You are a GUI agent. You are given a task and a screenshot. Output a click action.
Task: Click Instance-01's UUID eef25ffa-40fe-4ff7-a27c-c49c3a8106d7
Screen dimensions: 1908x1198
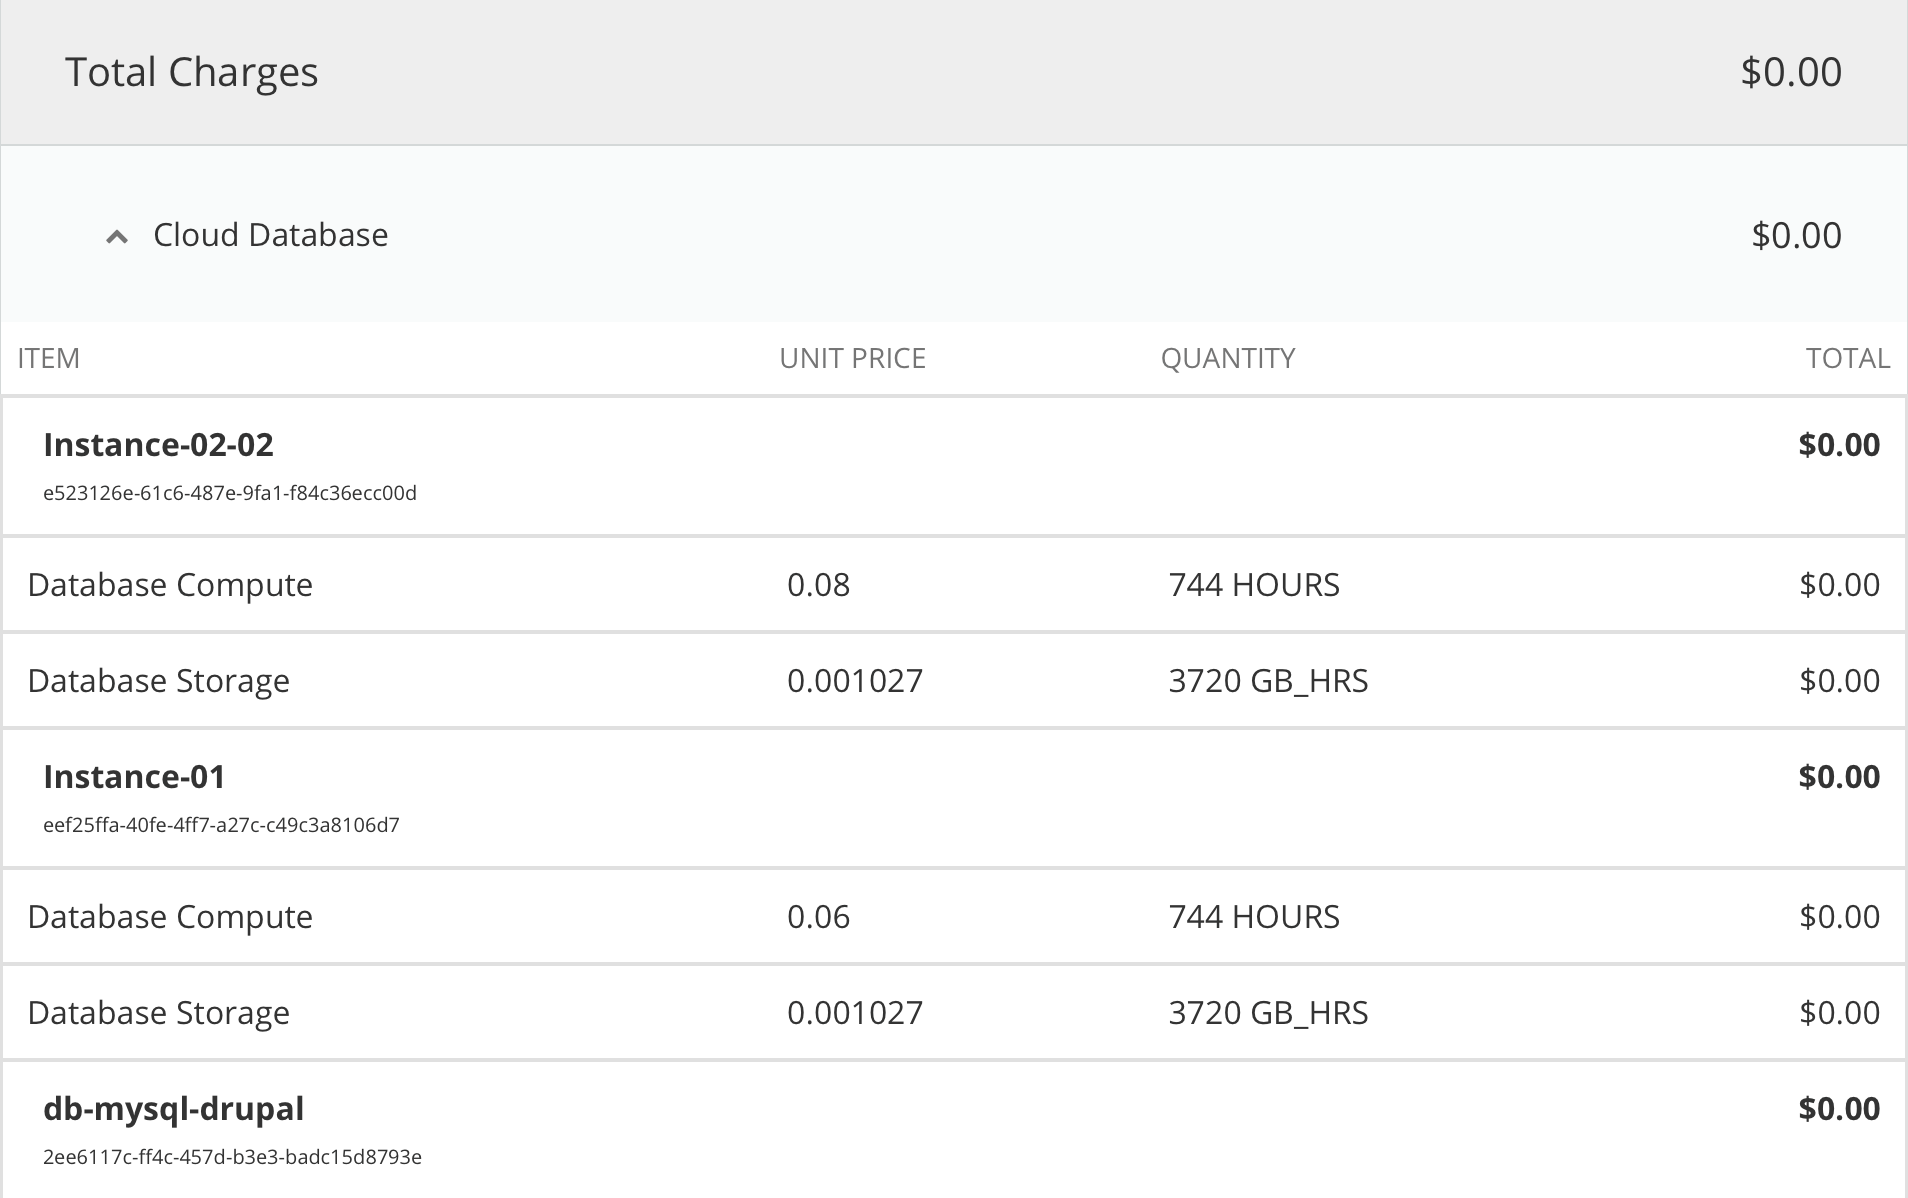(221, 825)
